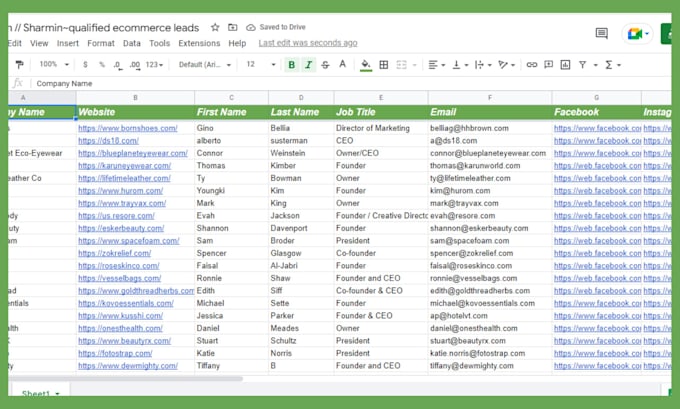Select the 'Director of Marketing' cell
The width and height of the screenshot is (680, 409).
pos(381,128)
